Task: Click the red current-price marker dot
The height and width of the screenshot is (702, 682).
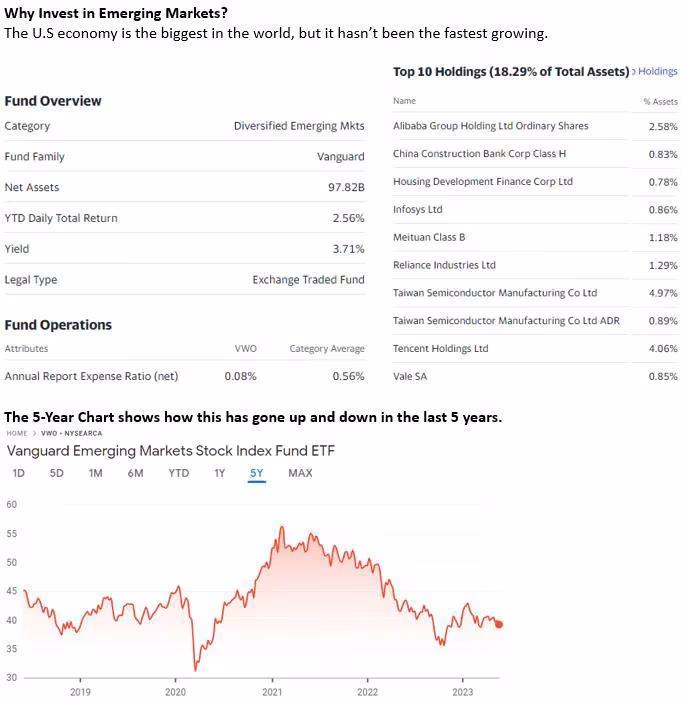Action: tap(499, 624)
